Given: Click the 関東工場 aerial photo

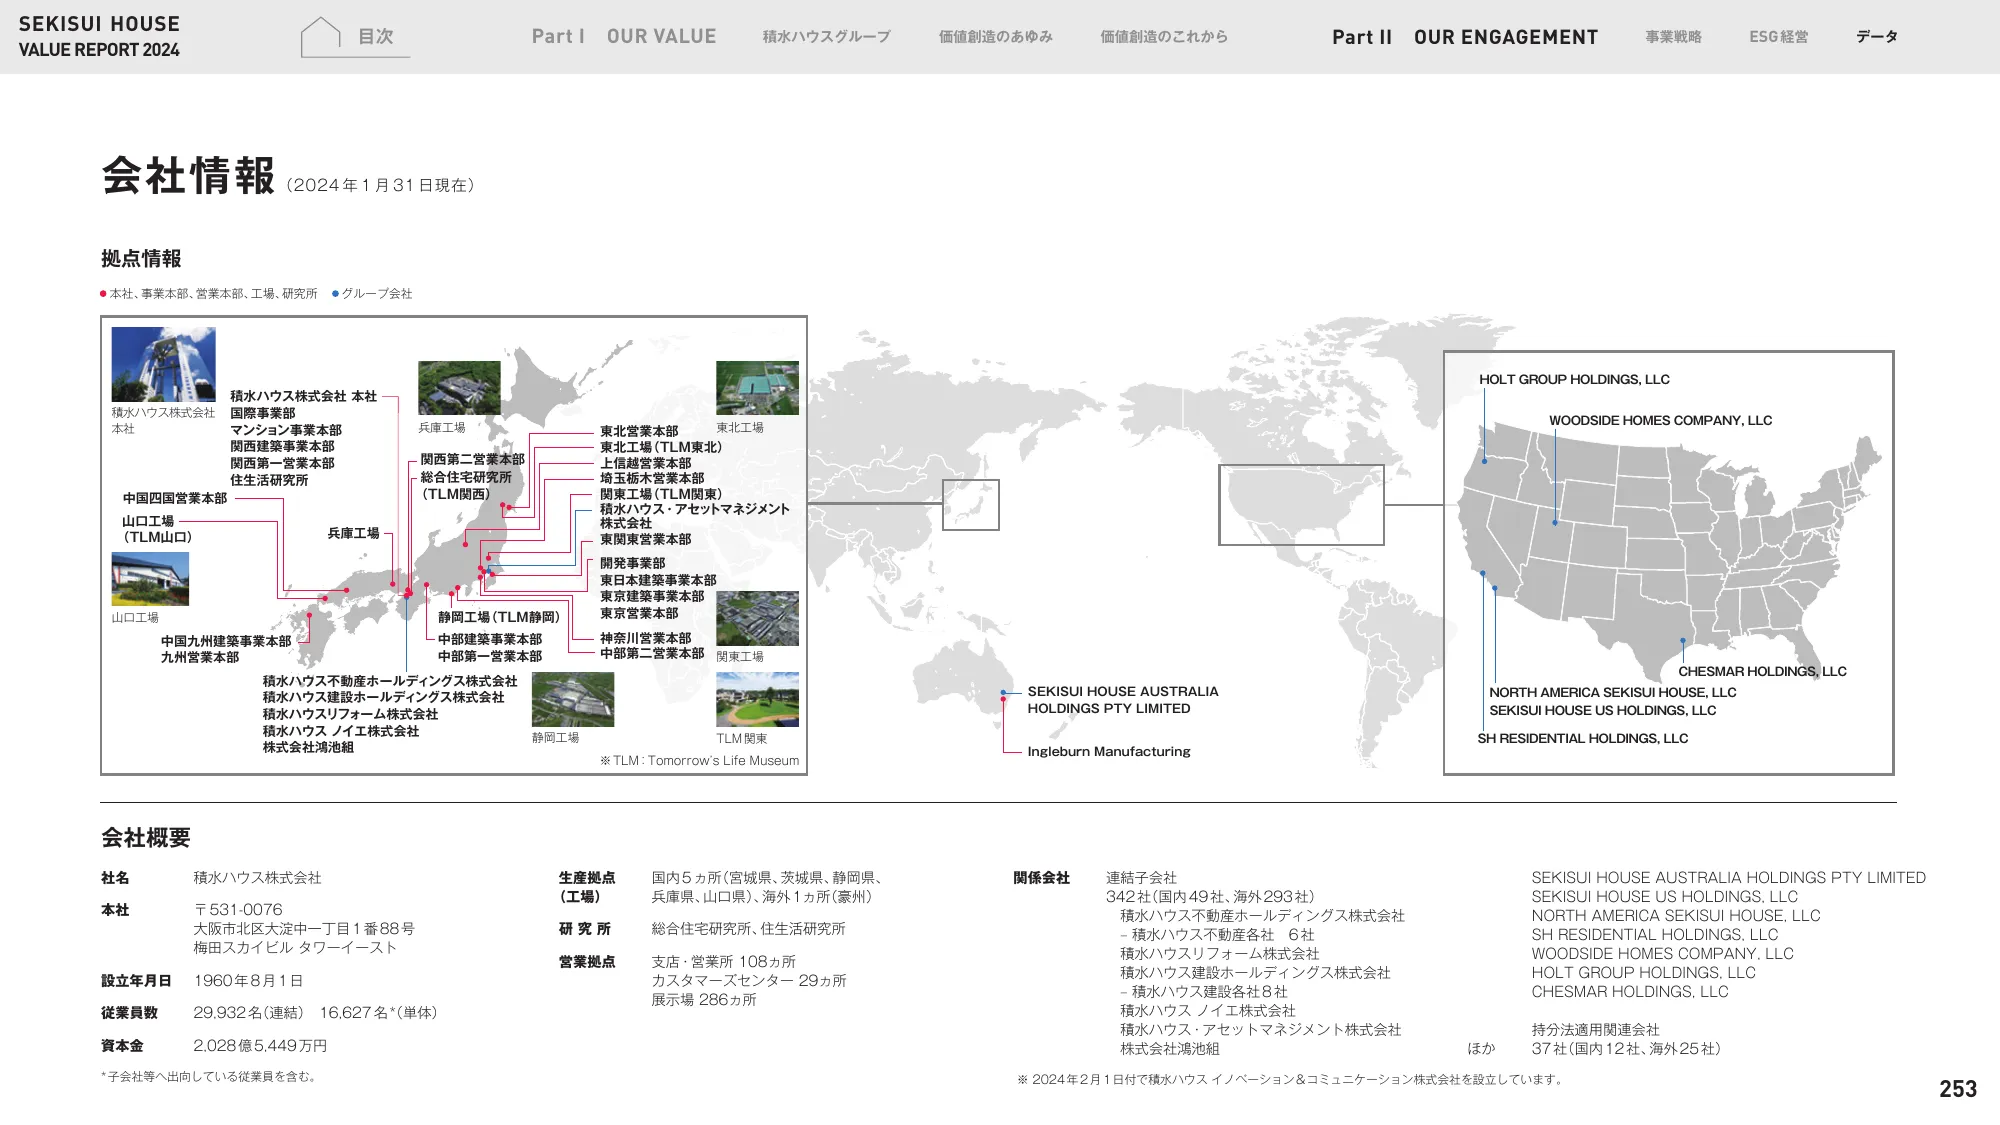Looking at the screenshot, I should tap(757, 618).
